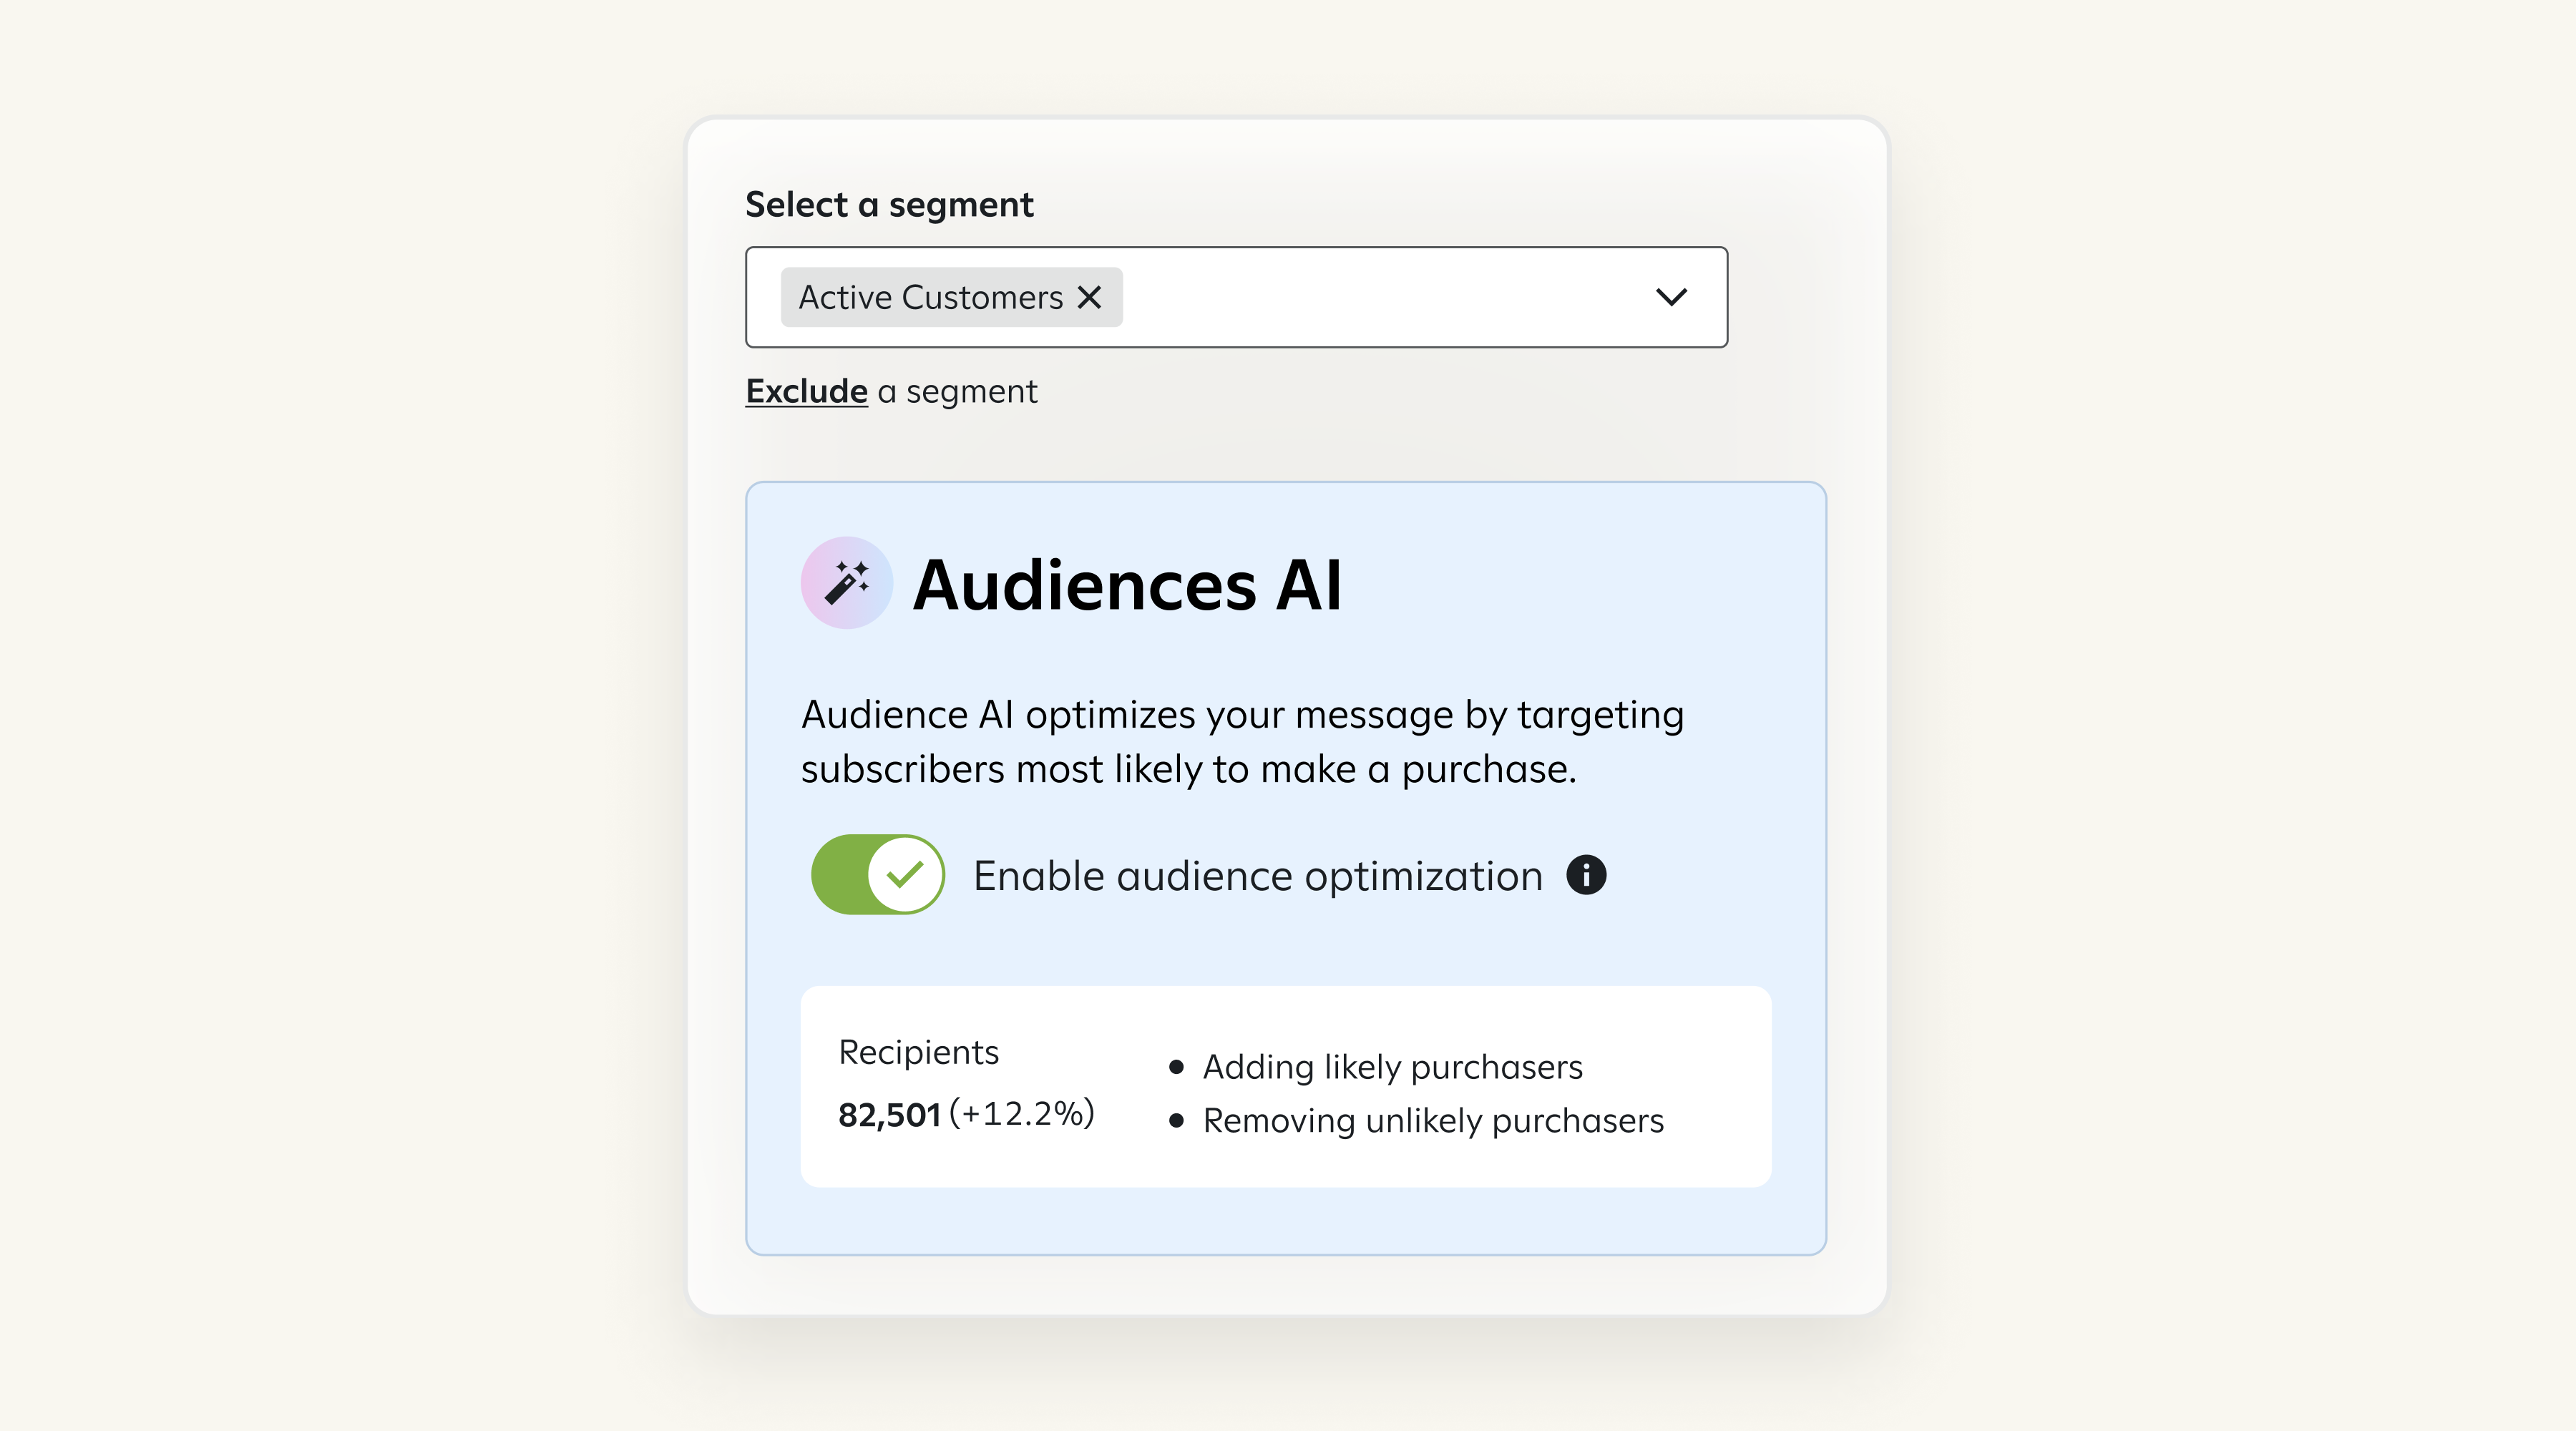Select the info circle beside the toggle label
This screenshot has height=1431, width=2576.
tap(1586, 874)
